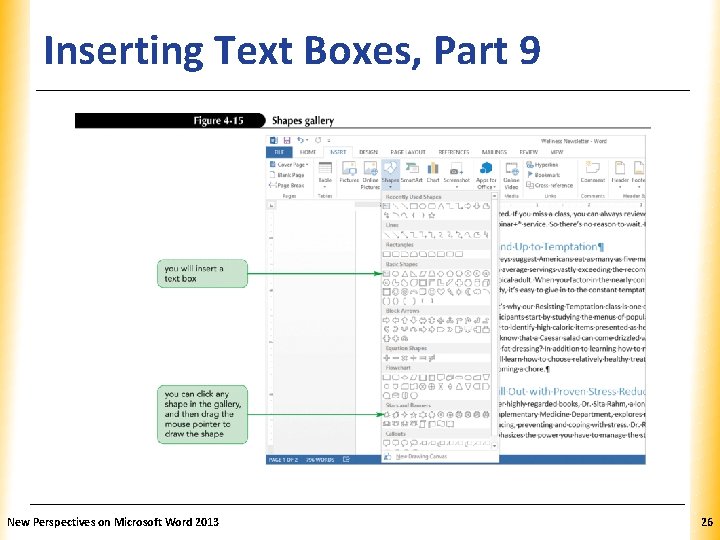Click the 756 WORDS count in the status bar

[x=321, y=459]
